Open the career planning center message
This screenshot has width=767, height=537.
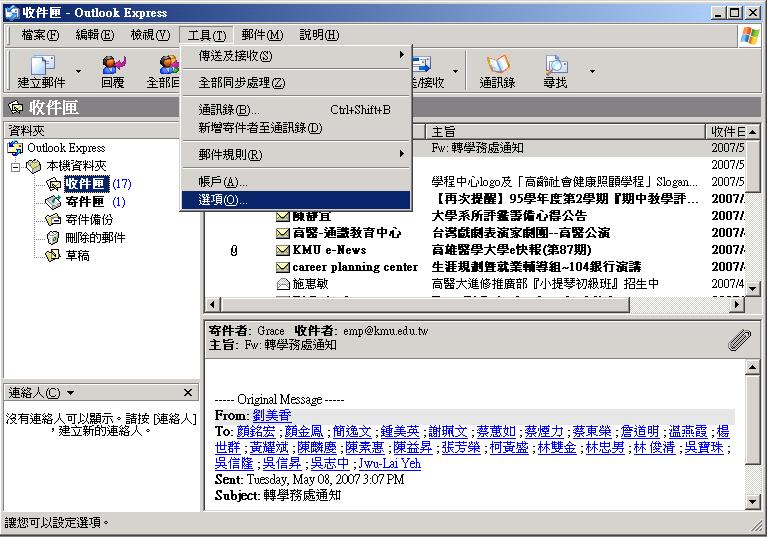[x=474, y=267]
